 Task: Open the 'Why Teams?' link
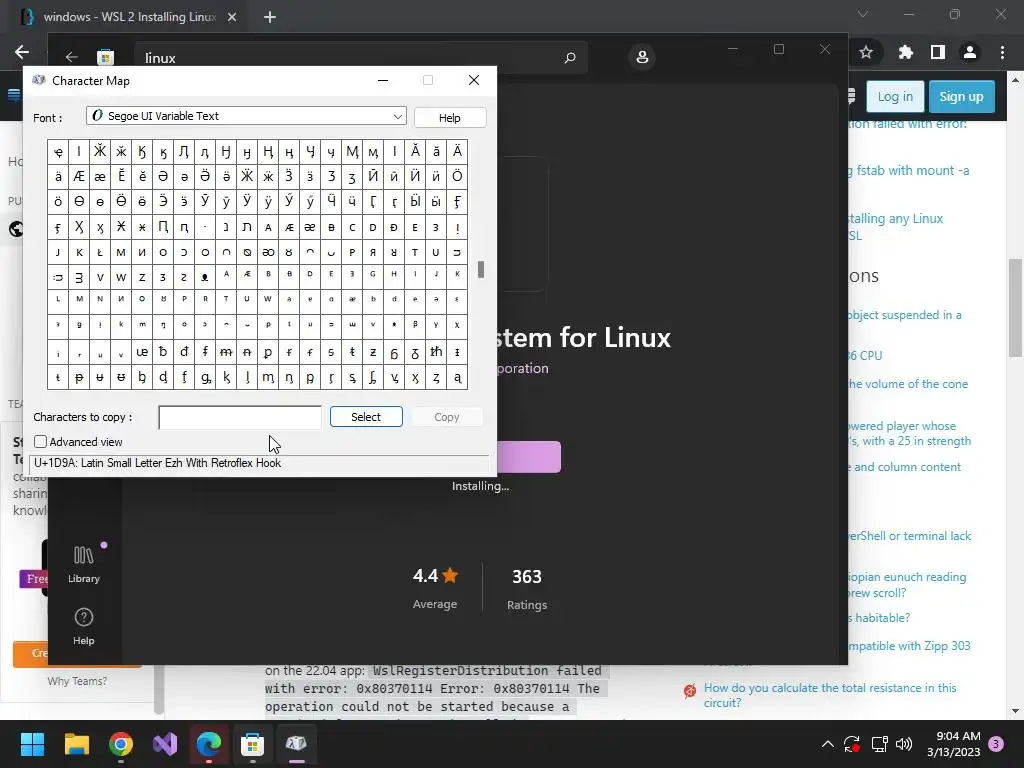[77, 681]
